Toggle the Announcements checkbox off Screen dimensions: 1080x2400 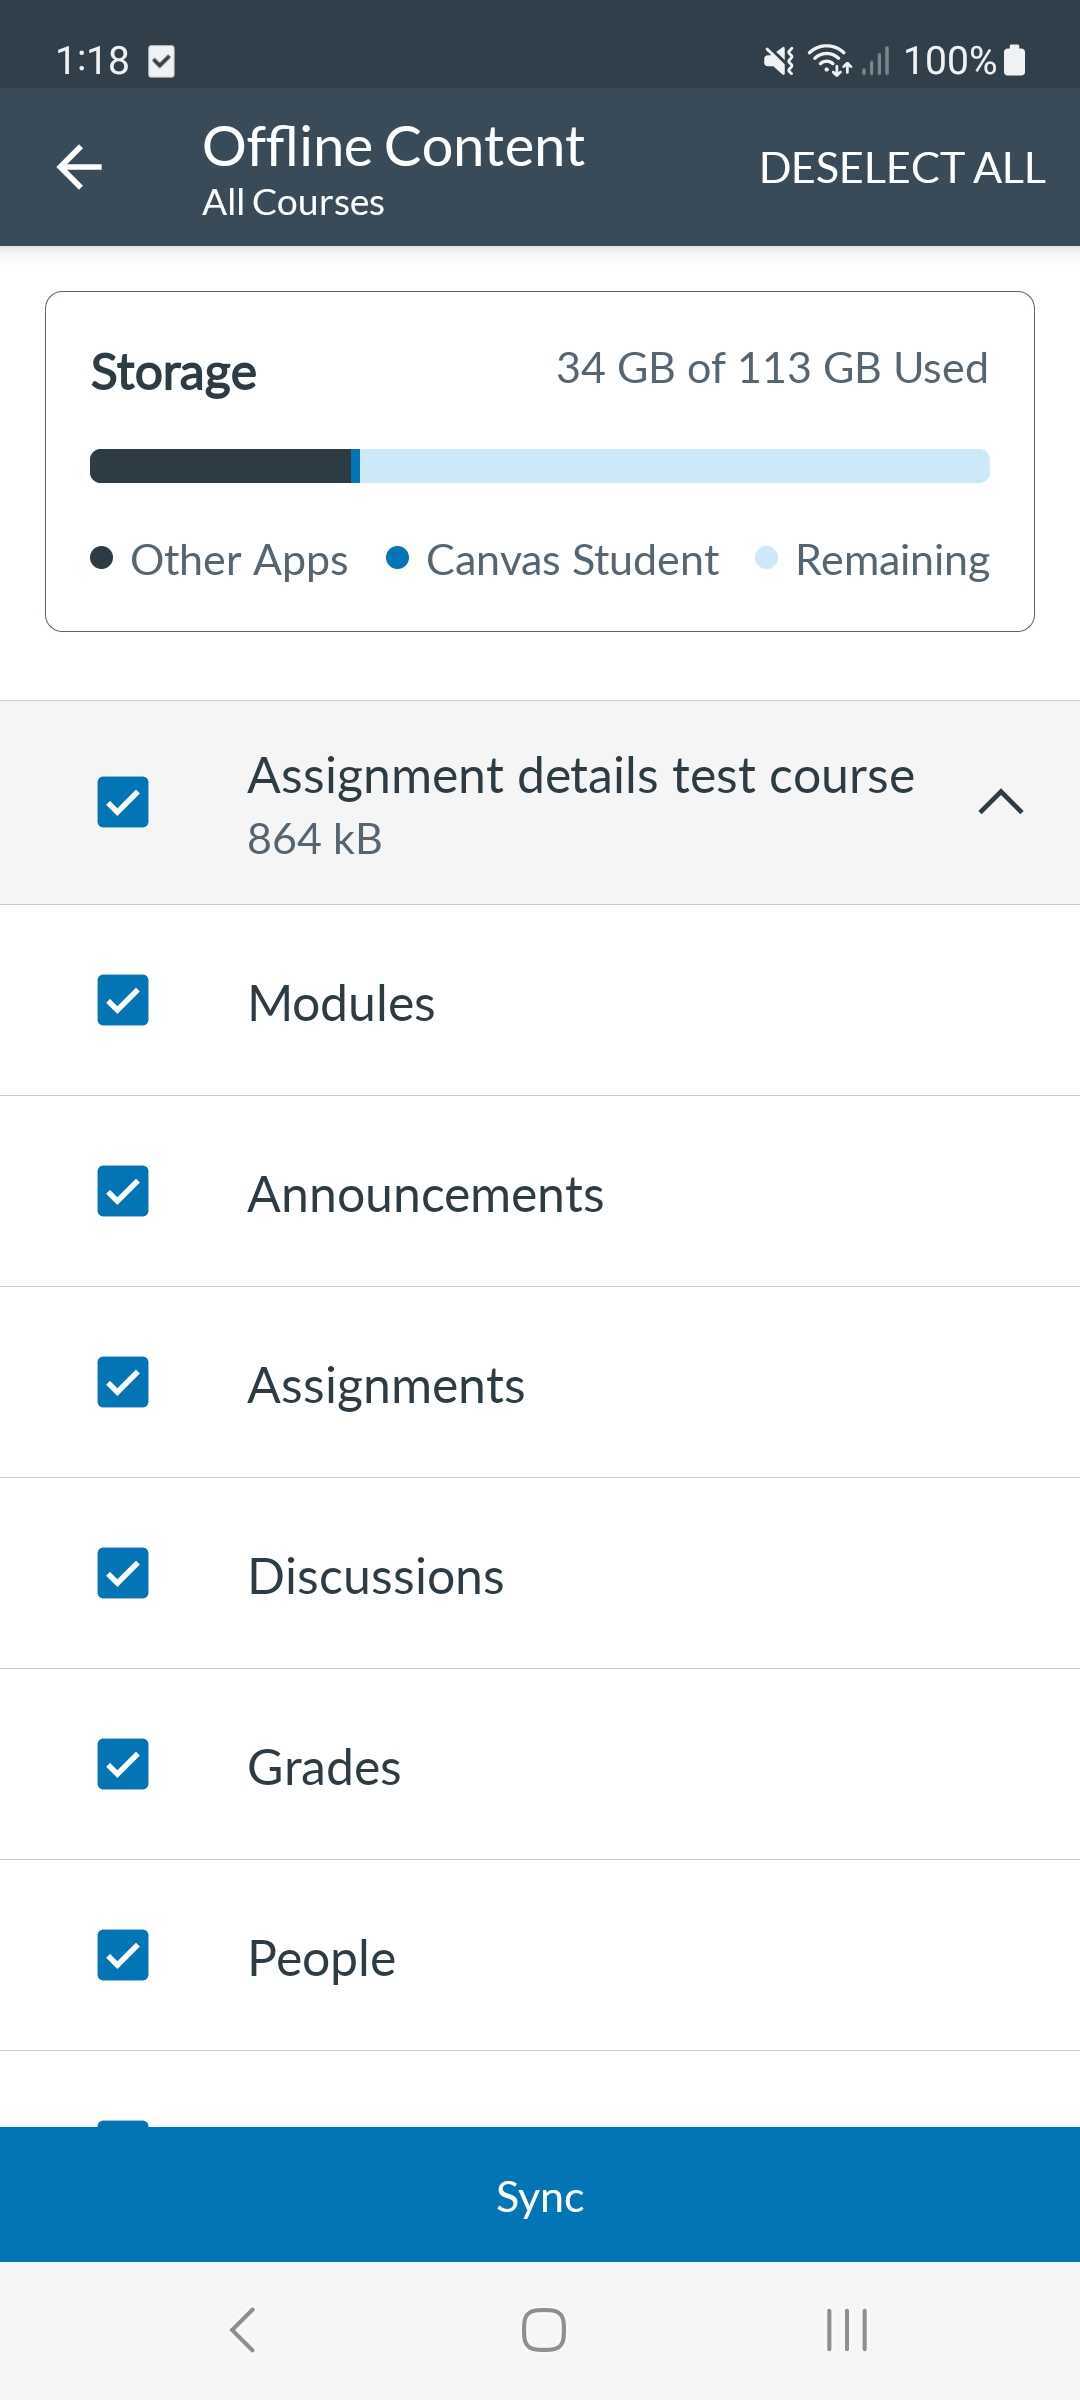123,1191
